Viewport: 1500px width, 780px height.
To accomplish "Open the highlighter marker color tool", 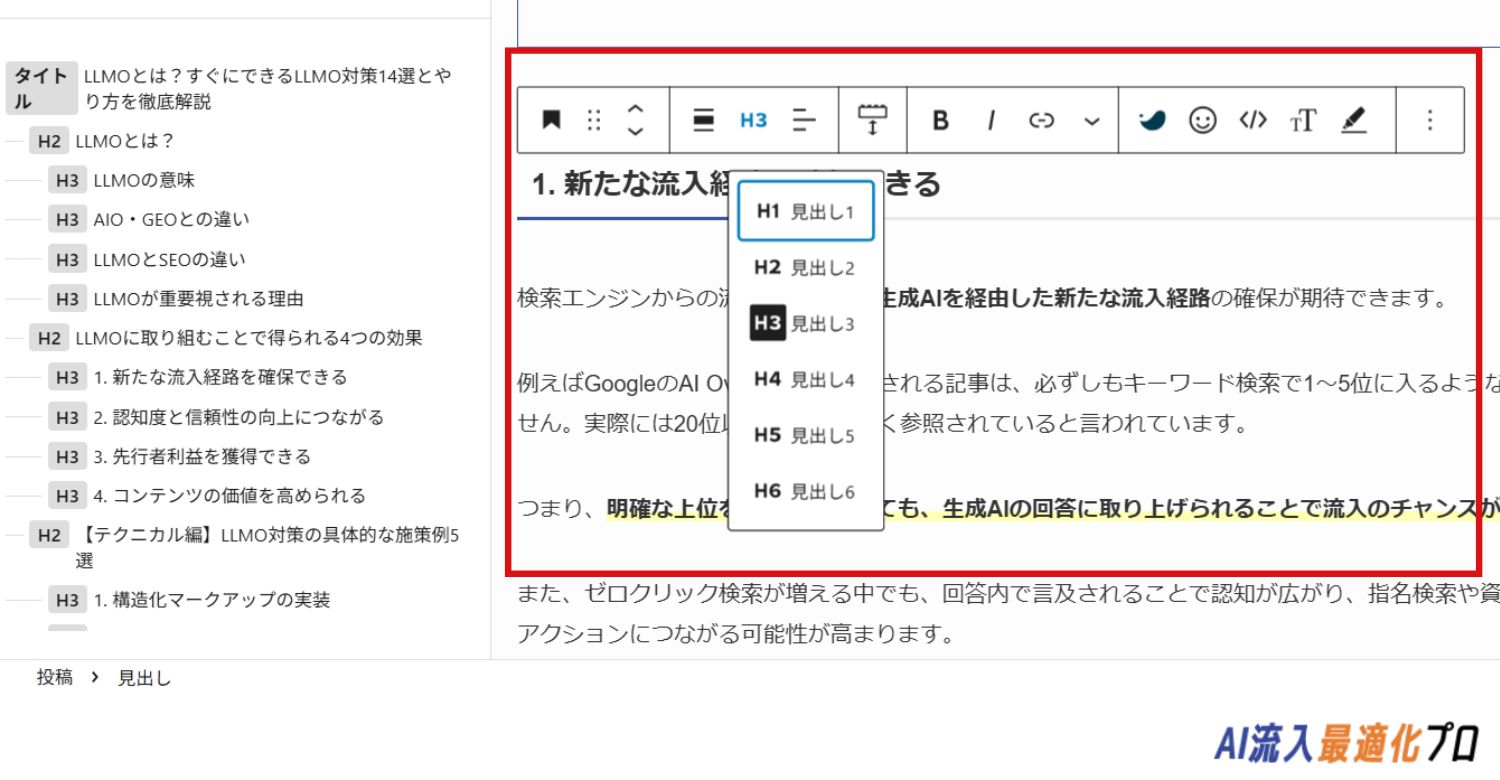I will (1353, 120).
